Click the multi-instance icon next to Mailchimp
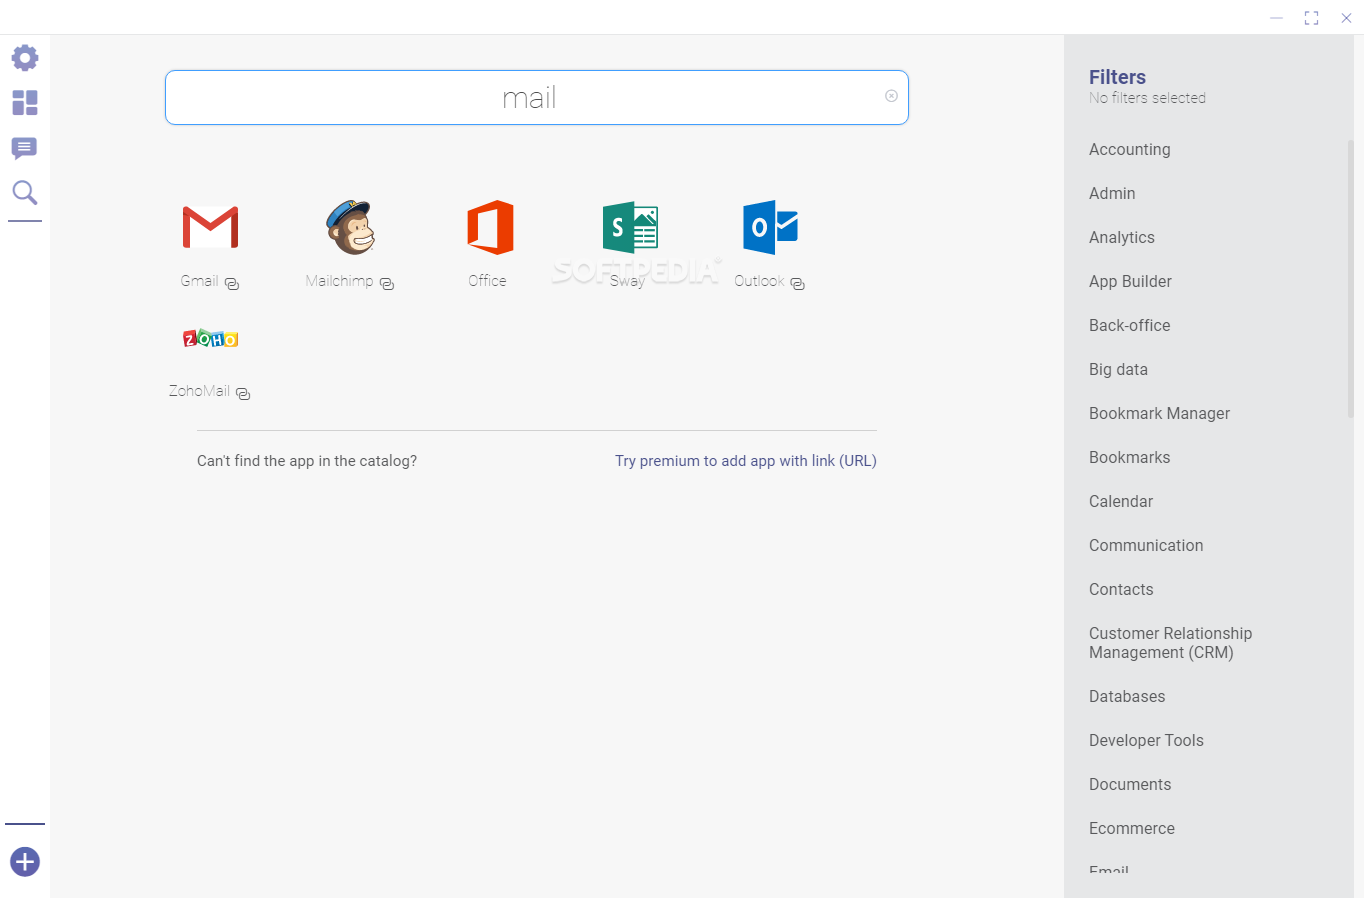 point(387,284)
